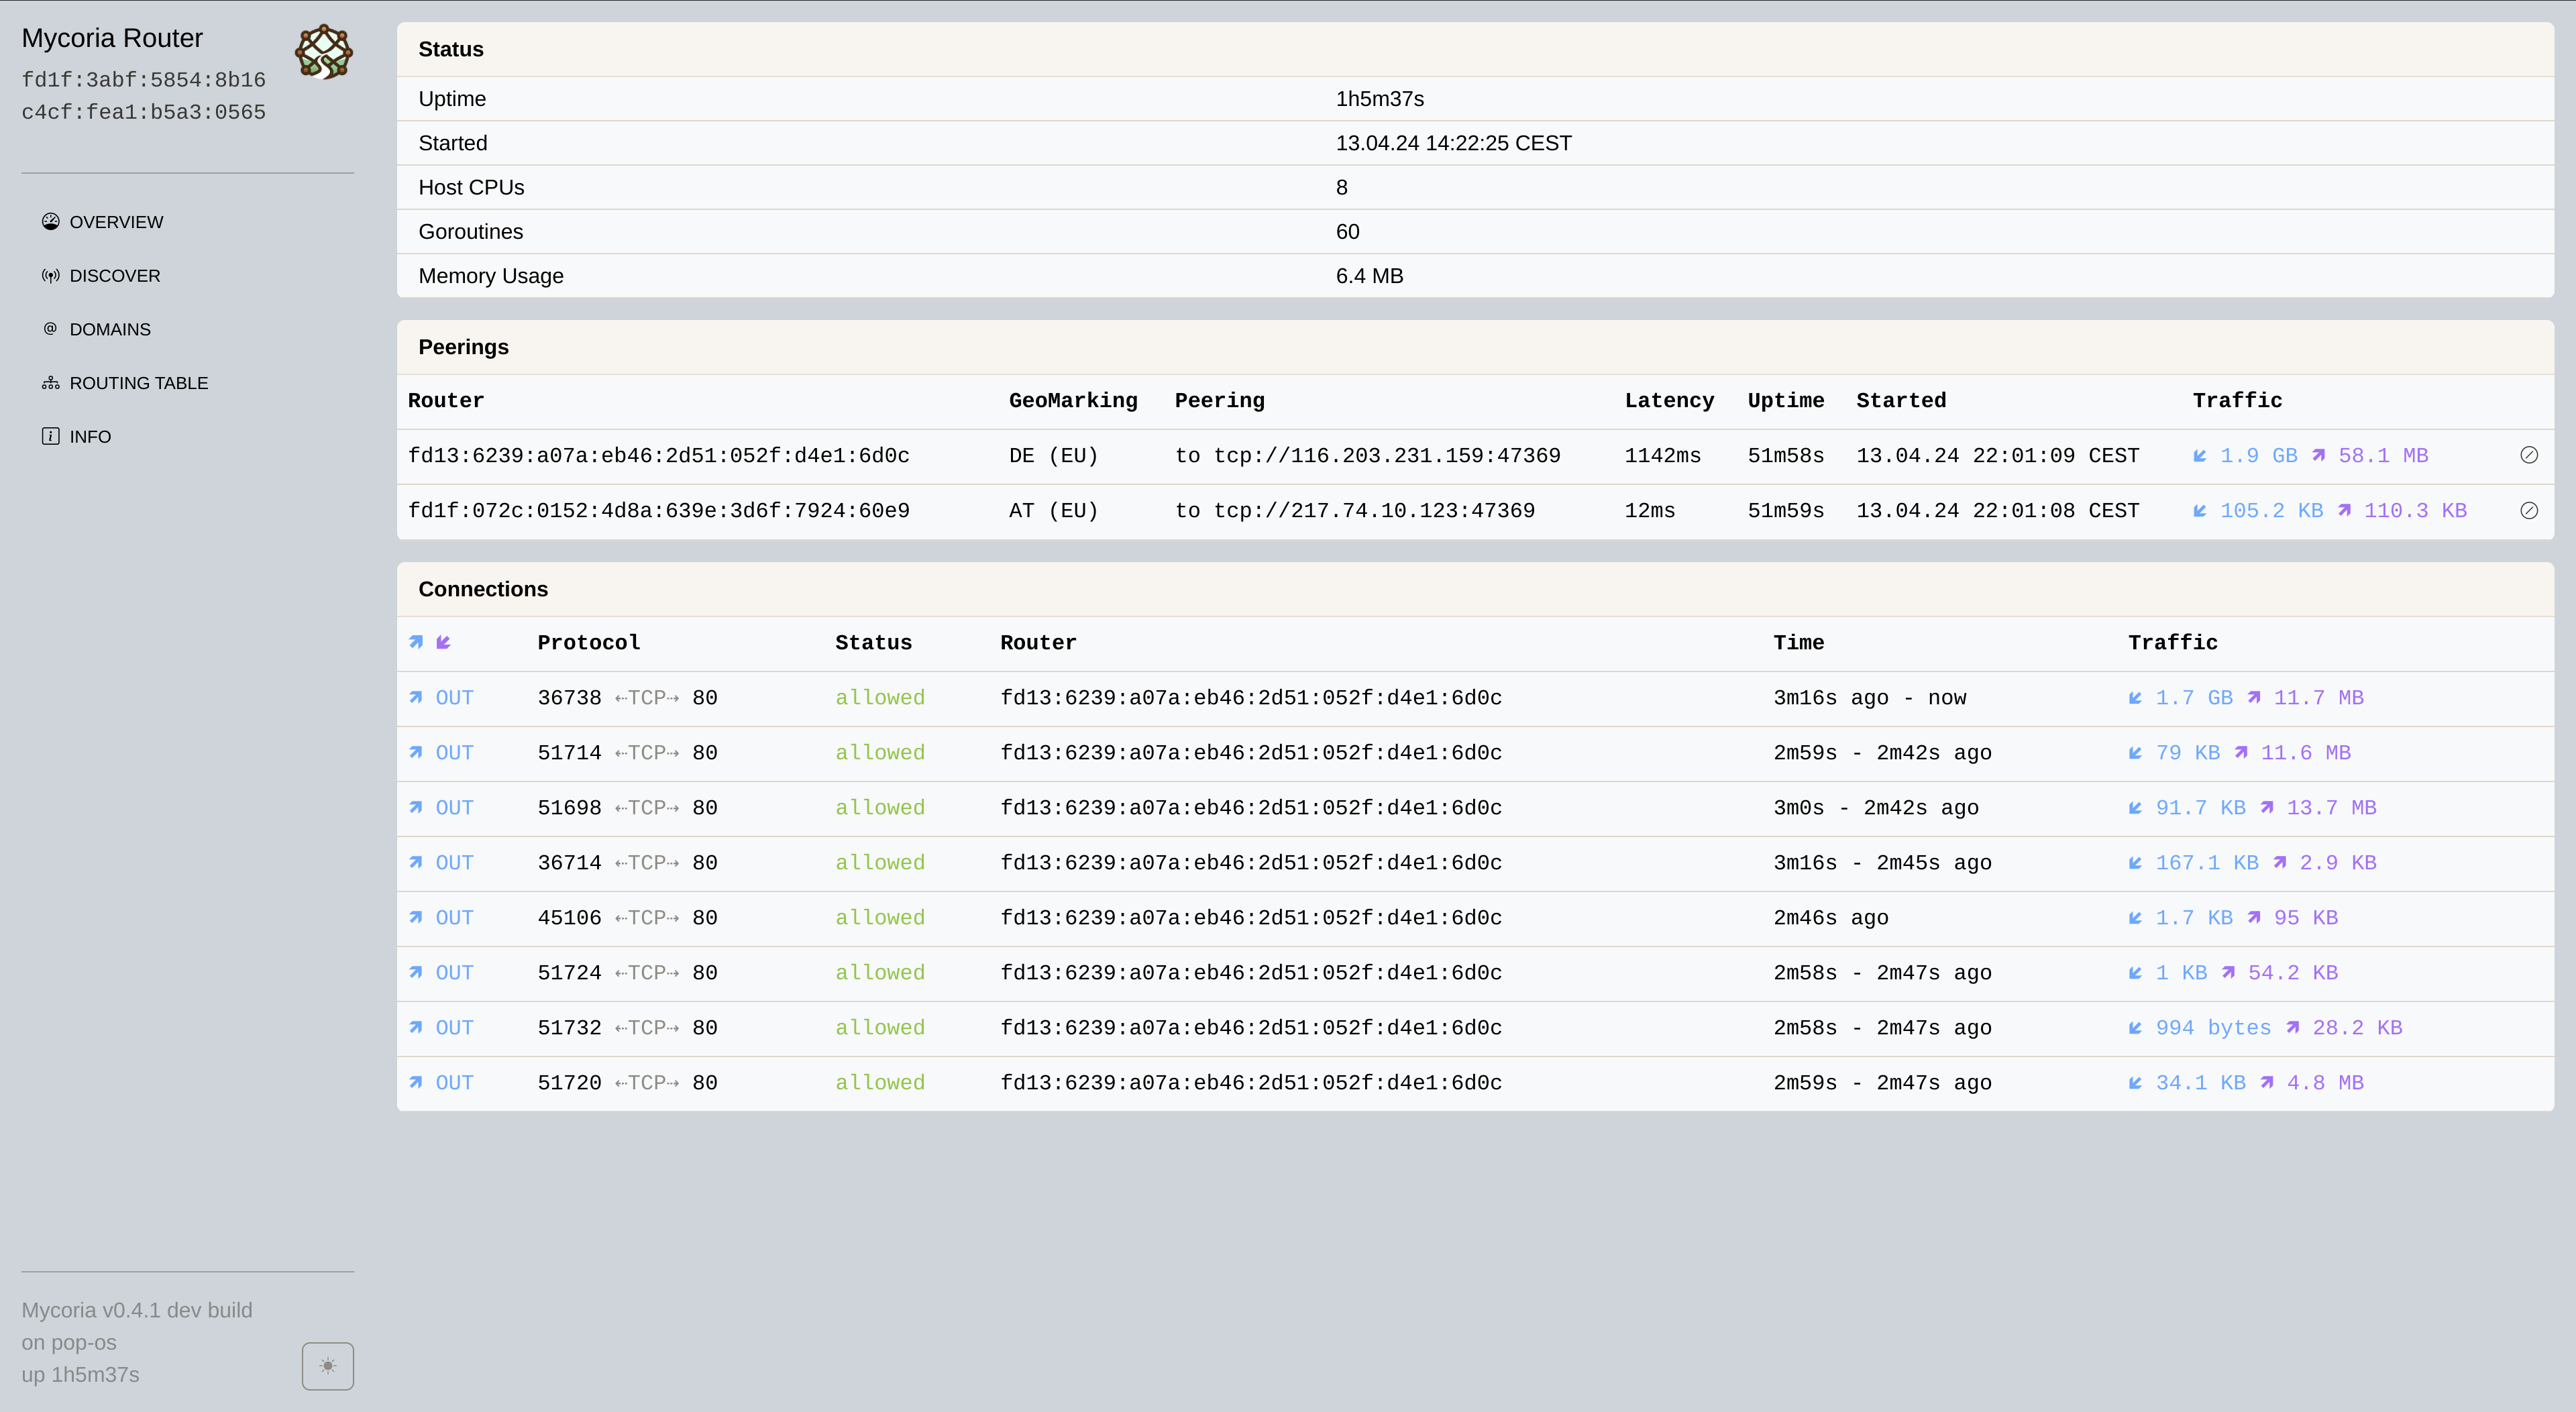Click the Router column header in Peerings
The image size is (2576, 1412).
point(445,401)
